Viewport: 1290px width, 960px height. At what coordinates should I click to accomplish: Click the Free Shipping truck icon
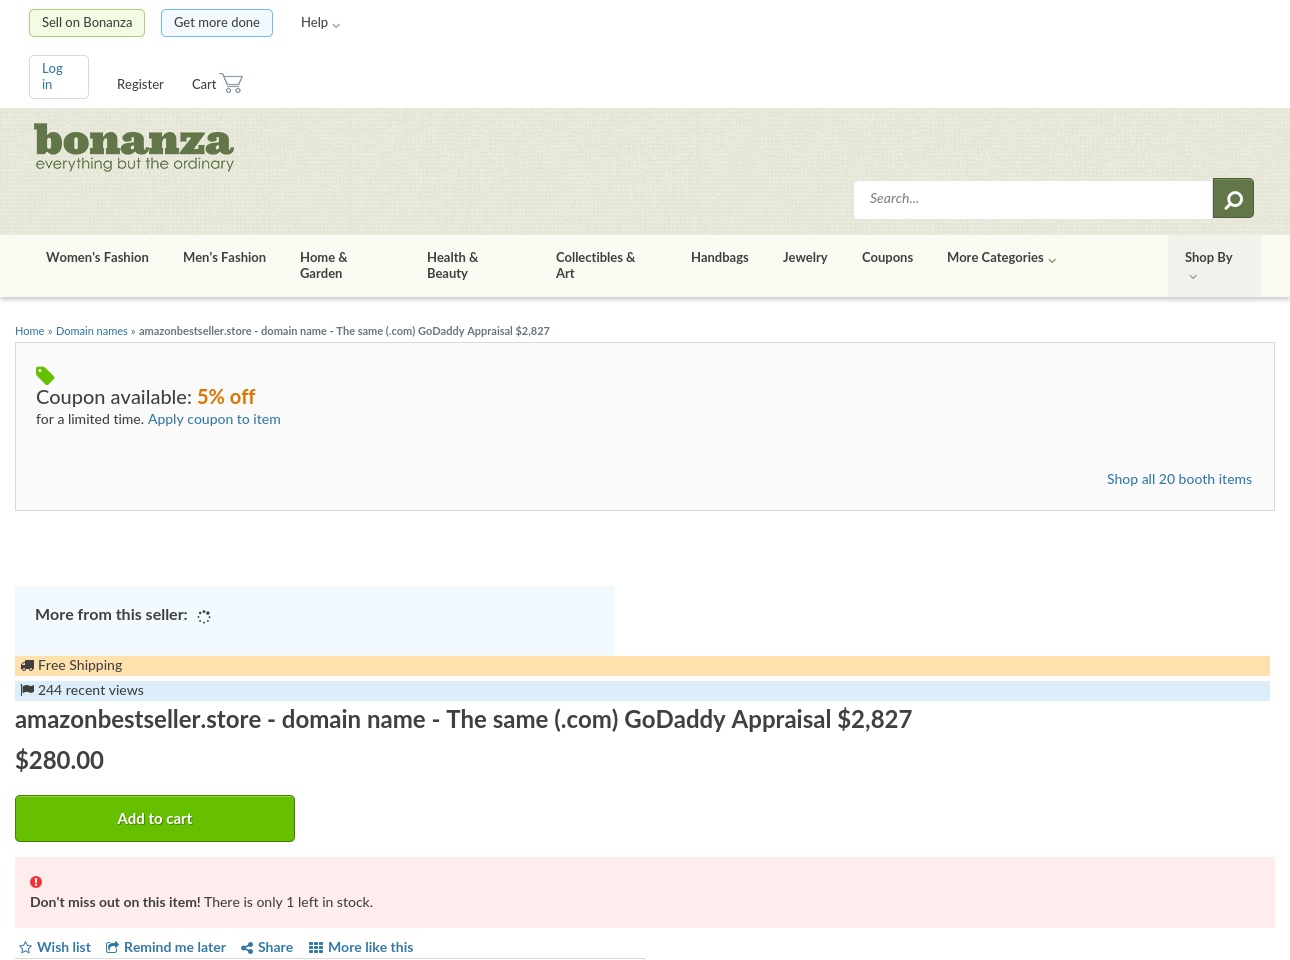pos(27,665)
